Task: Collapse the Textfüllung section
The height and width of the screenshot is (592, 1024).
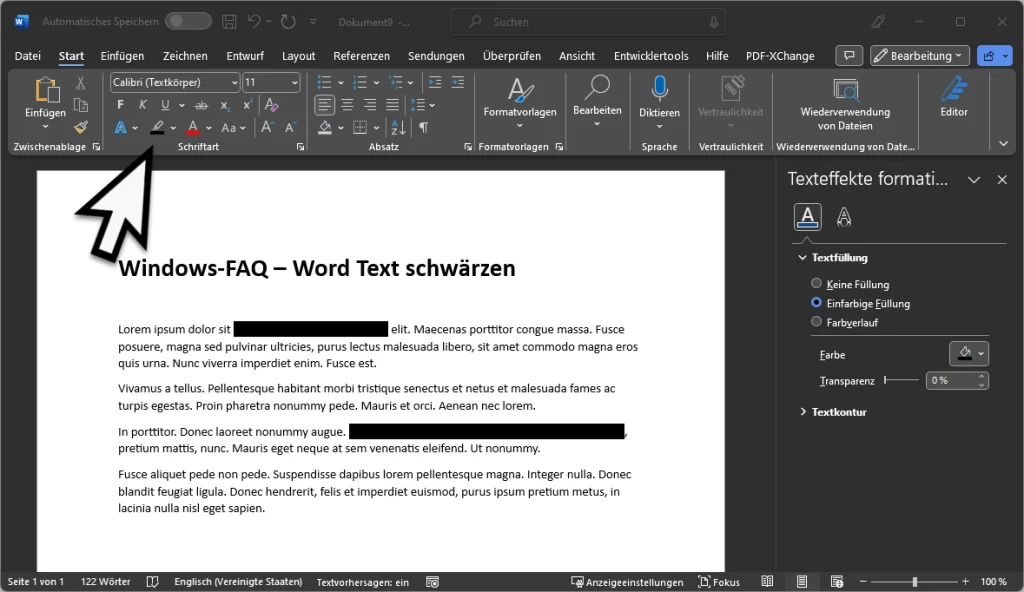Action: click(802, 257)
